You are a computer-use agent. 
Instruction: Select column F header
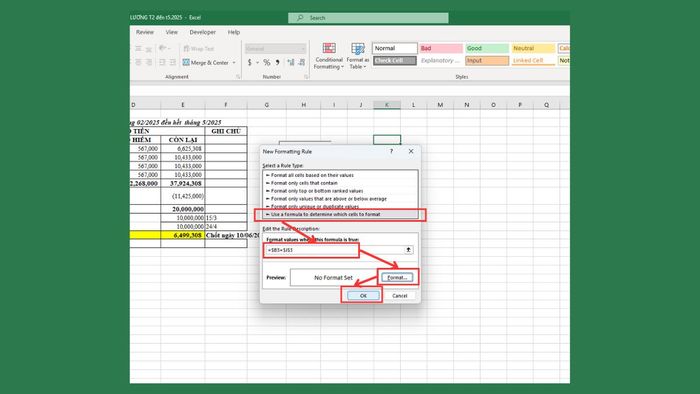click(226, 105)
